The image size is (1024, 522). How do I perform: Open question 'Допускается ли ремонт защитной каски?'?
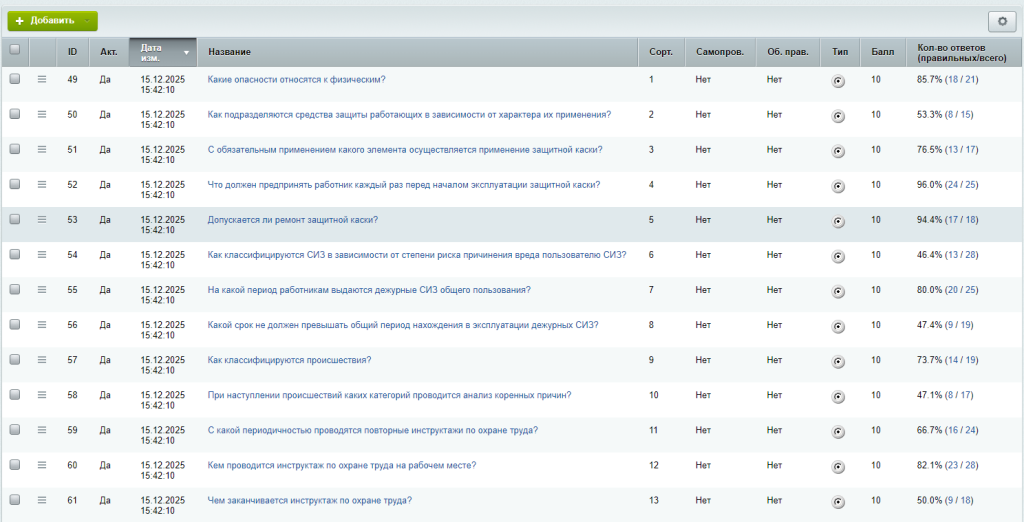point(292,220)
